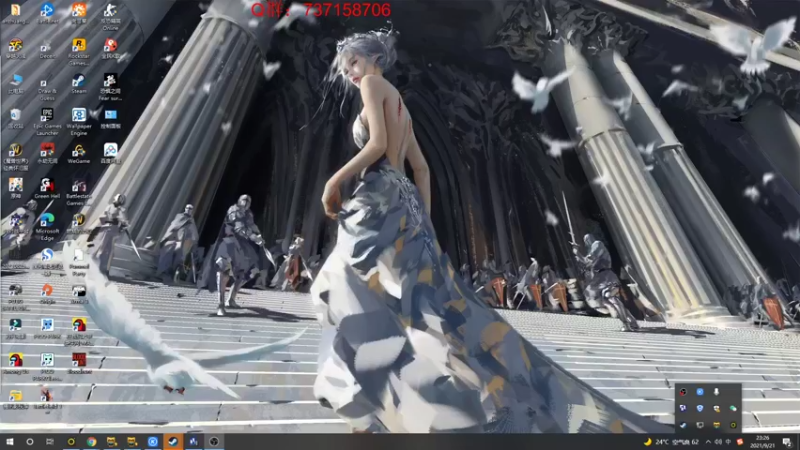
Task: Launch WeGame desktop shortcut
Action: [79, 154]
